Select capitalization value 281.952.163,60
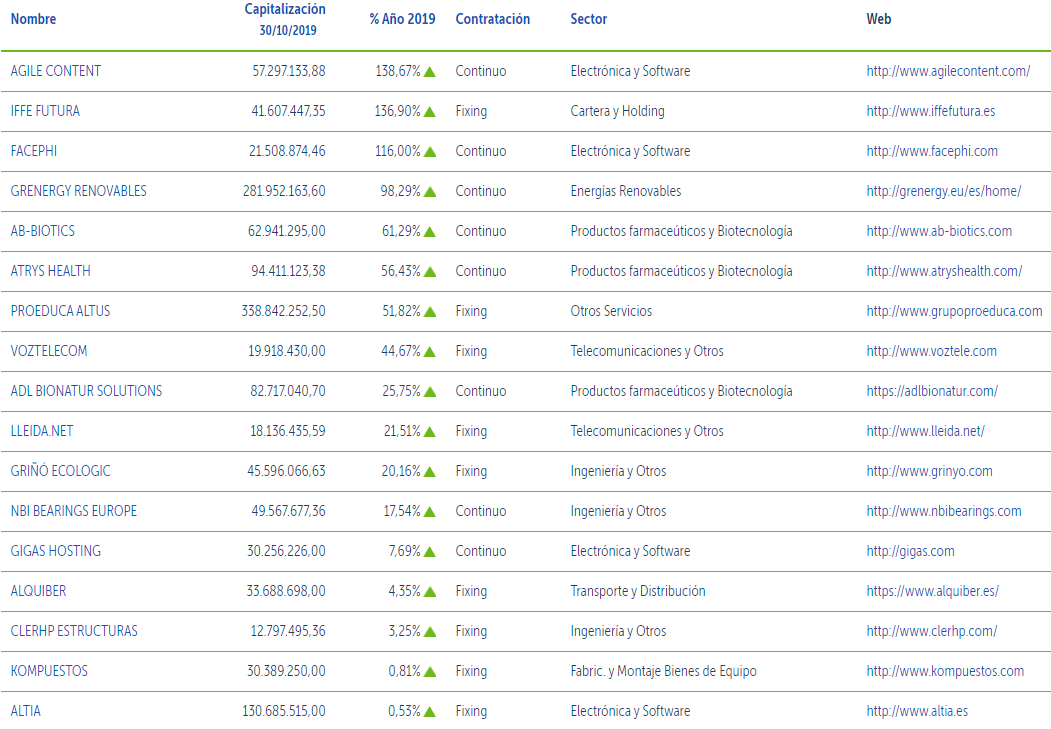This screenshot has height=729, width=1051. pos(284,191)
